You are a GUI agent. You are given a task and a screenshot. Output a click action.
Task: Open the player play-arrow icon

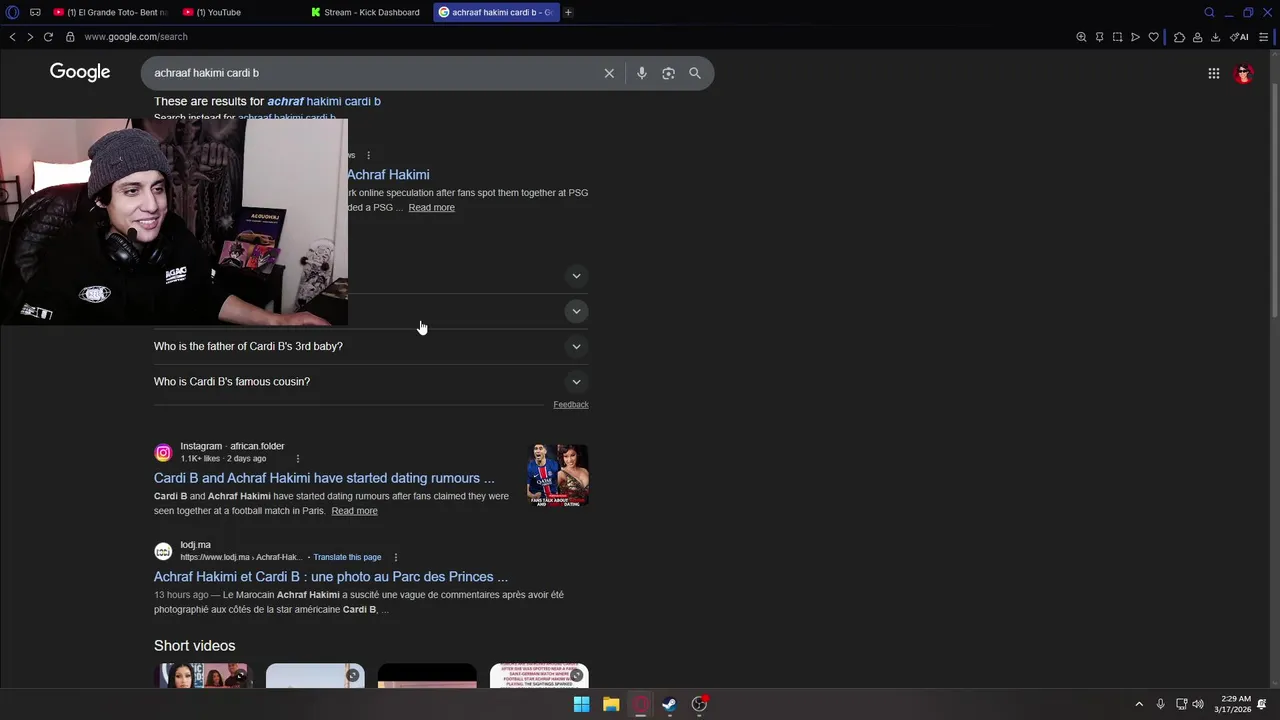tap(1135, 37)
